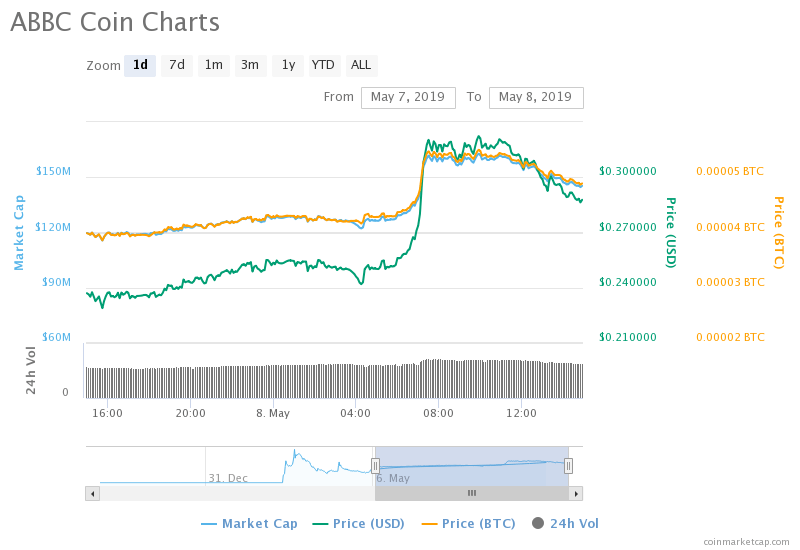The image size is (800, 550).
Task: Click the price peak near 08:00
Action: click(430, 142)
